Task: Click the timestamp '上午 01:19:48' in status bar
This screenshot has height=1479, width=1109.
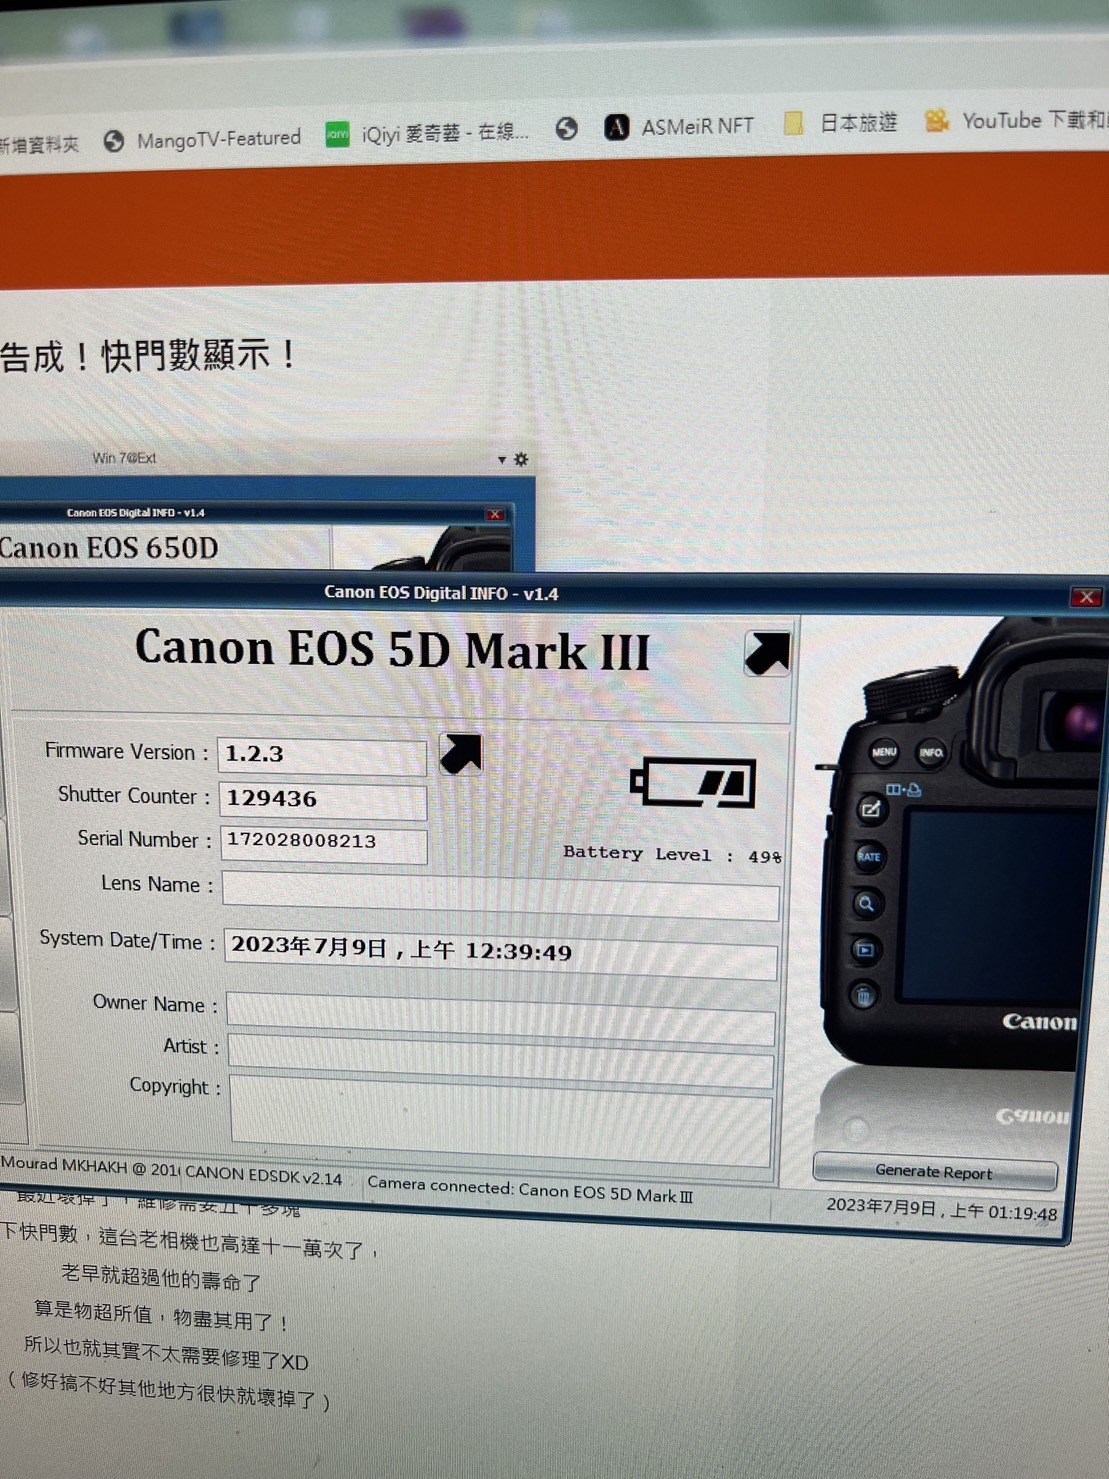Action: pos(1003,1212)
